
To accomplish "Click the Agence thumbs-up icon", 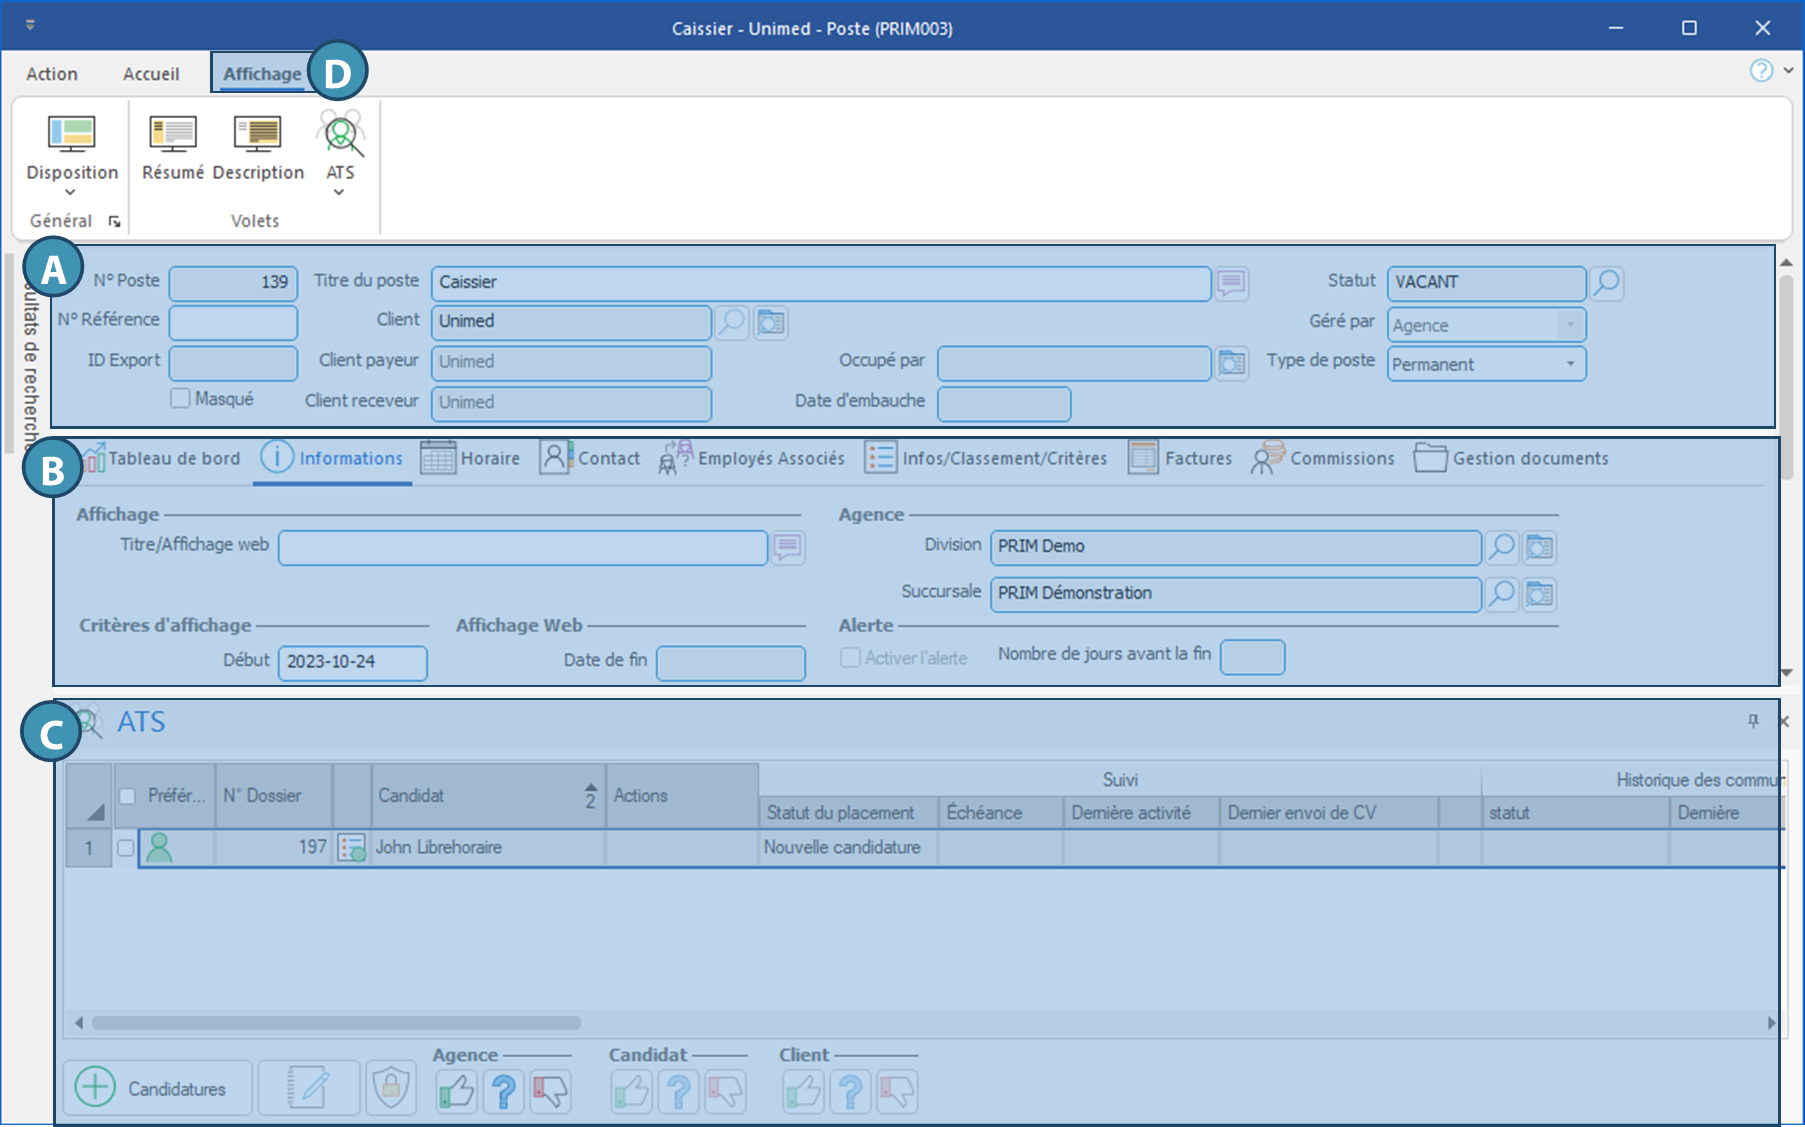I will point(456,1091).
